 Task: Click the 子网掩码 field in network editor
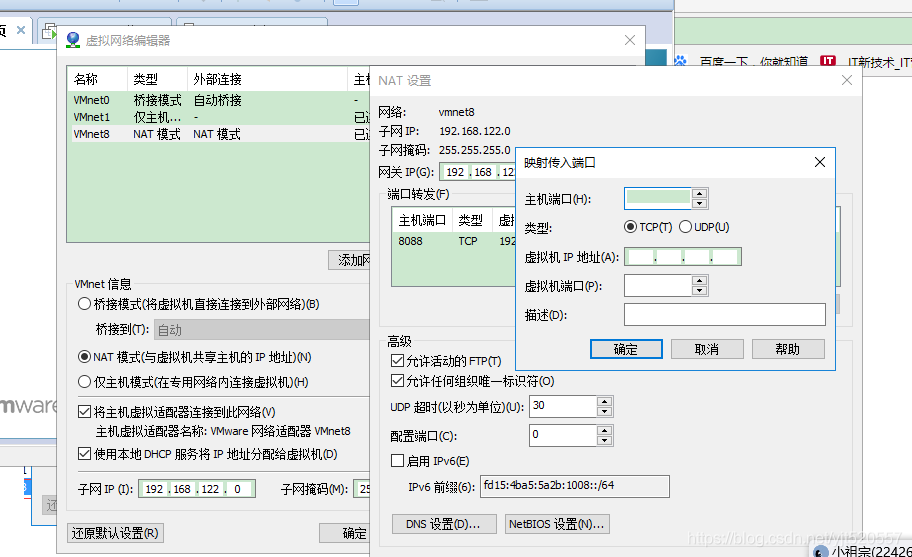click(x=362, y=489)
